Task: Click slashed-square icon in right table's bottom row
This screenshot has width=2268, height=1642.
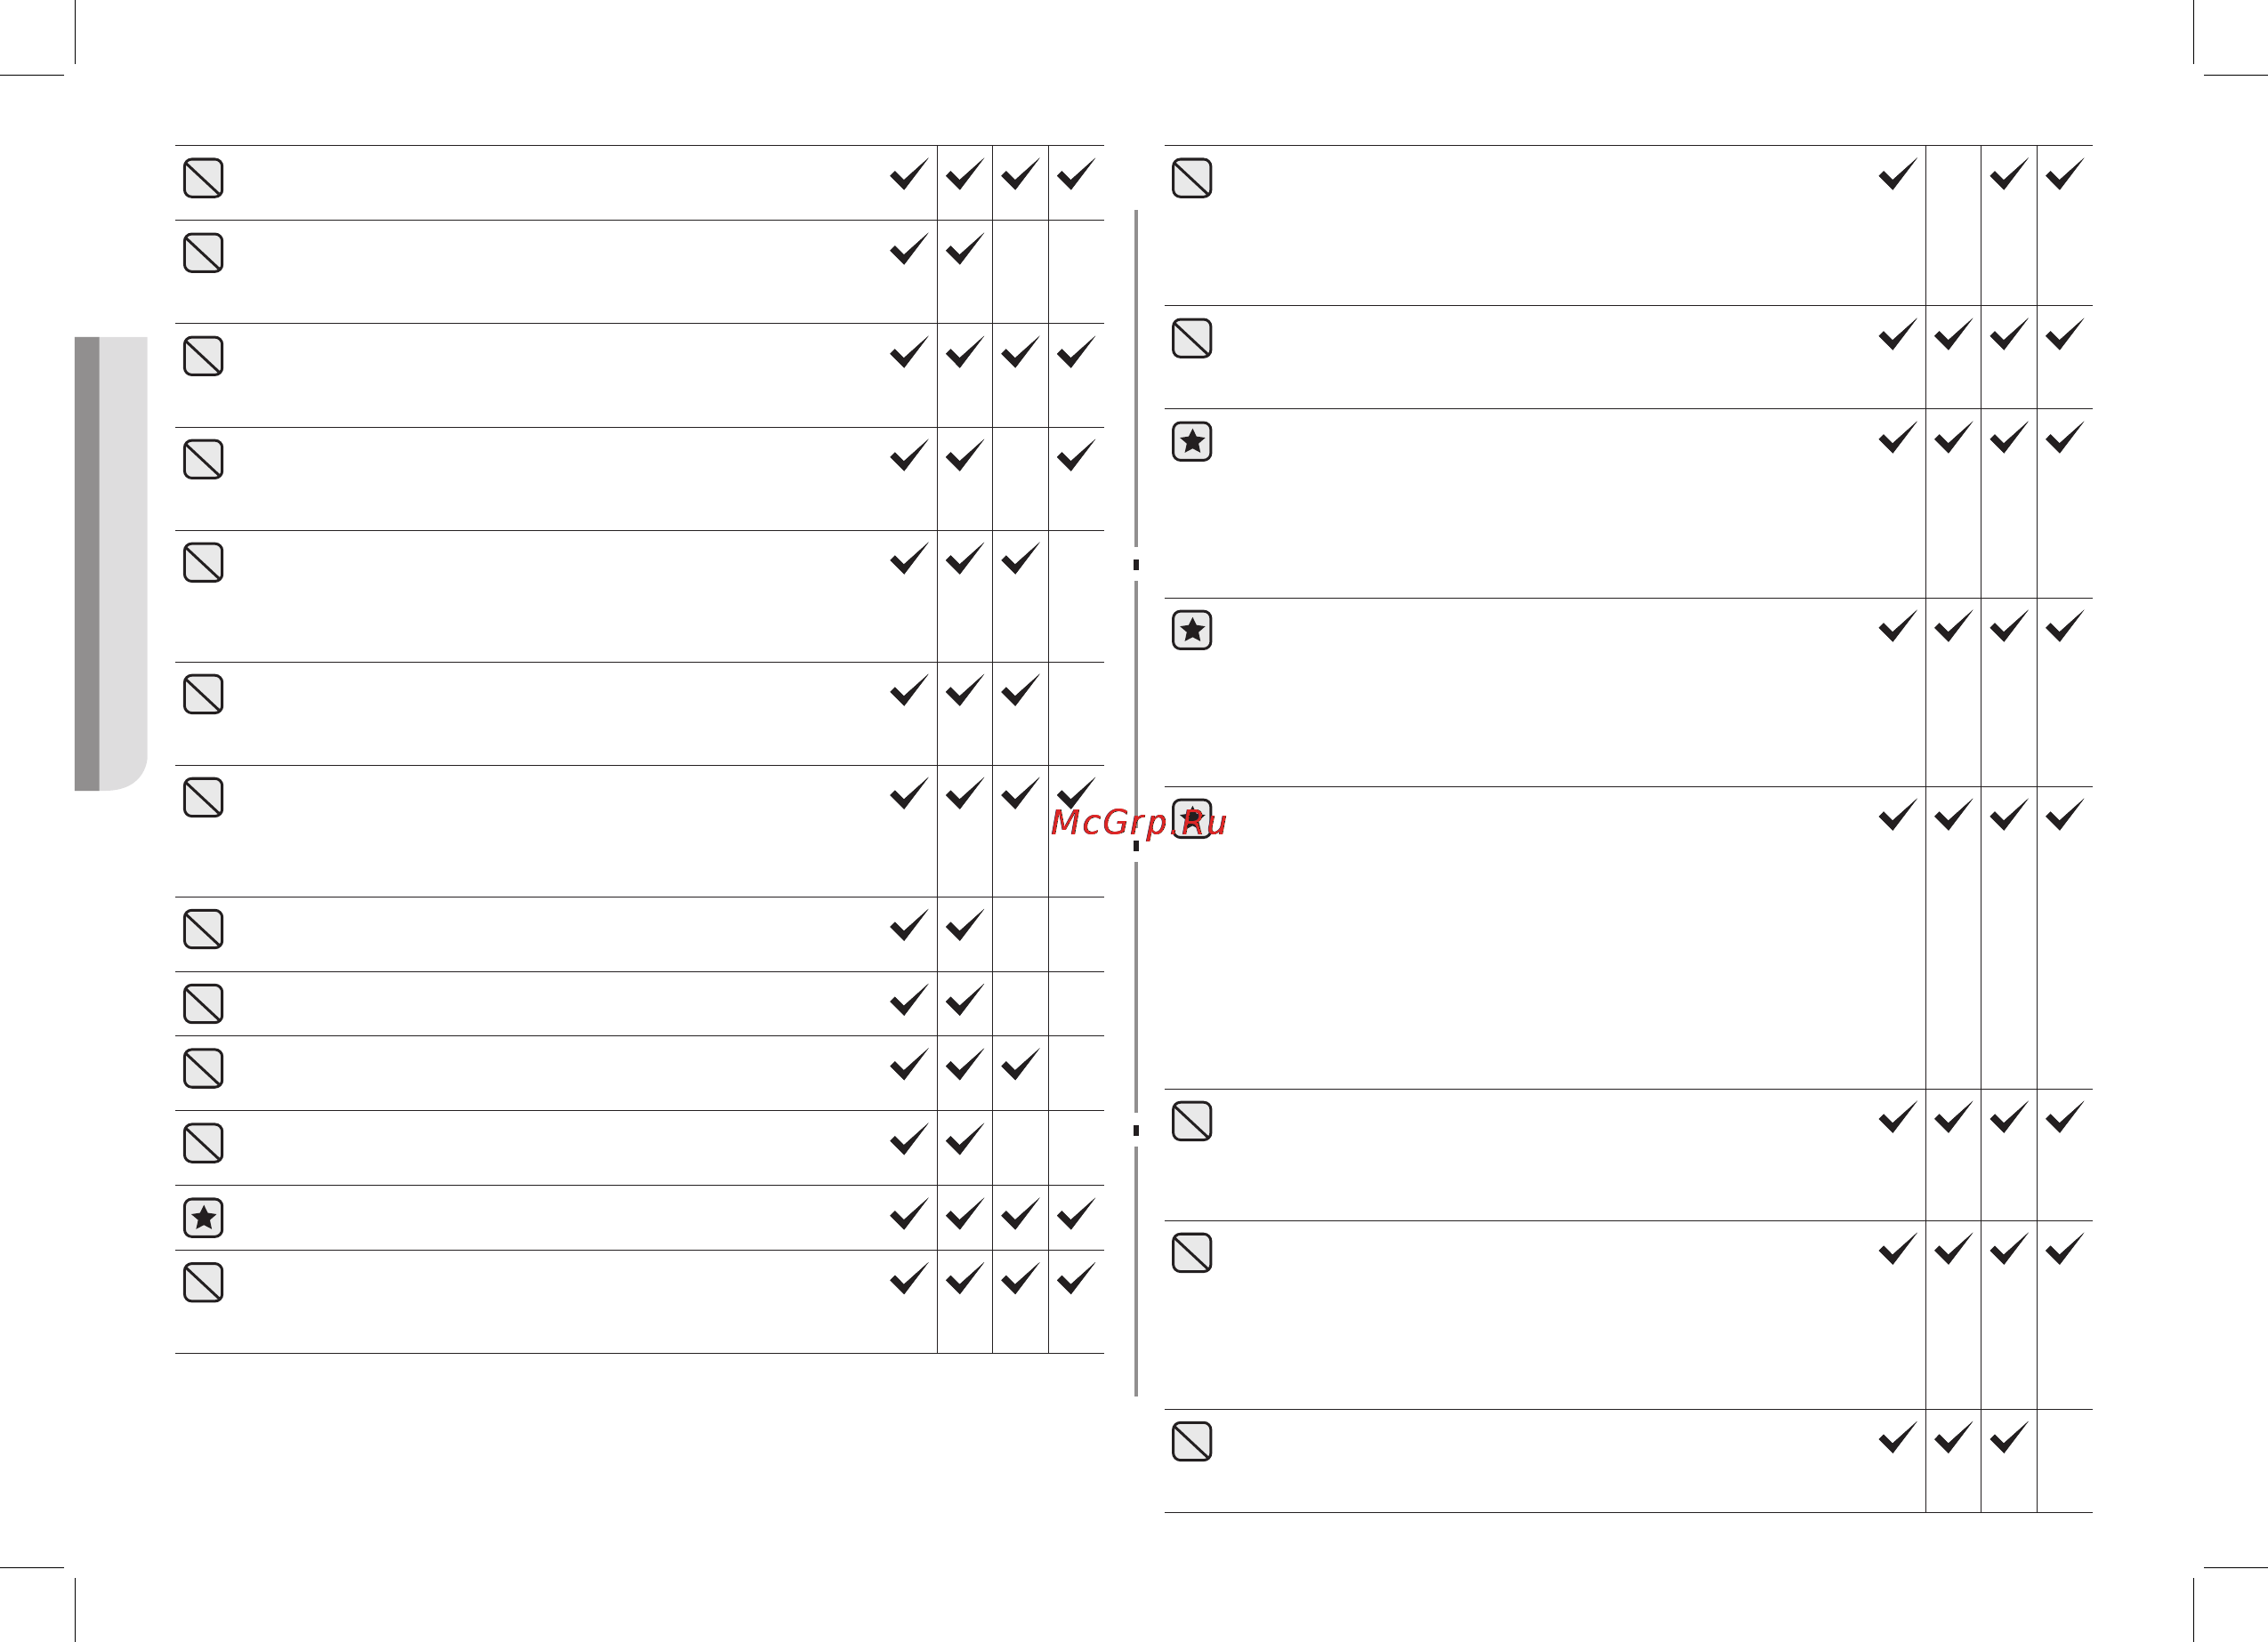Action: (1192, 1442)
